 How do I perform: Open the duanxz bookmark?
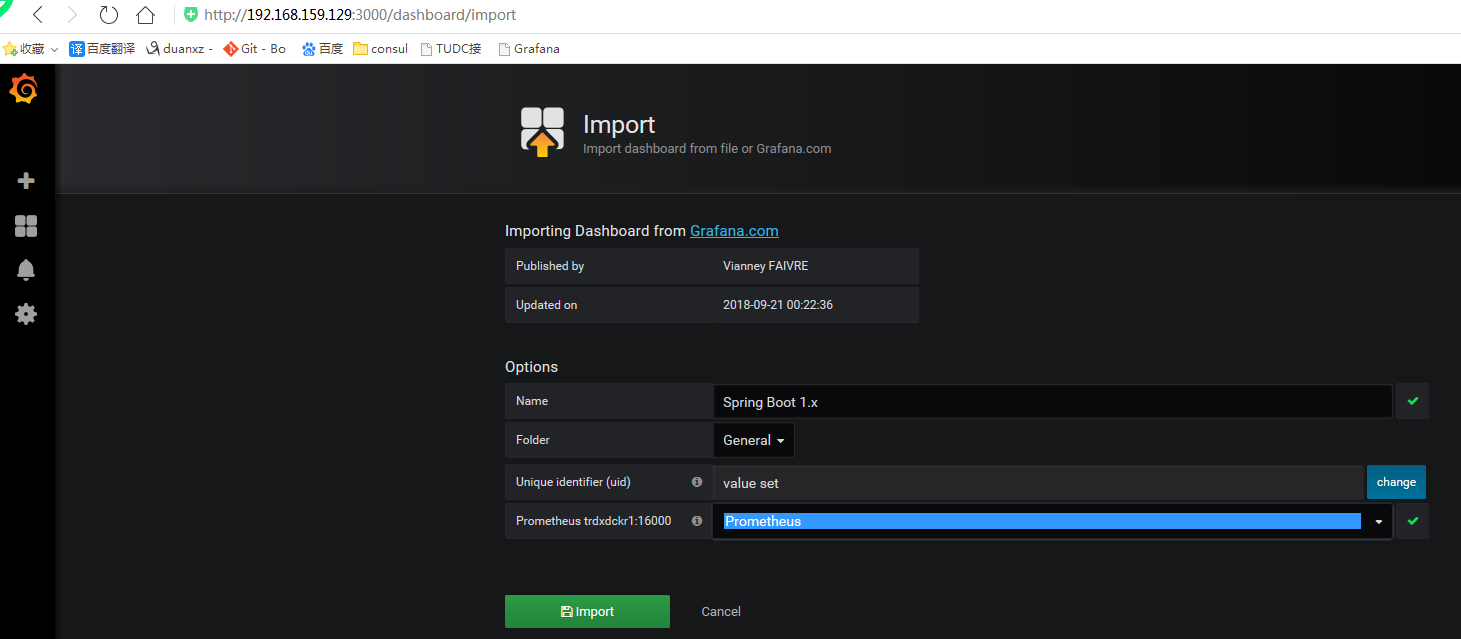[x=180, y=48]
